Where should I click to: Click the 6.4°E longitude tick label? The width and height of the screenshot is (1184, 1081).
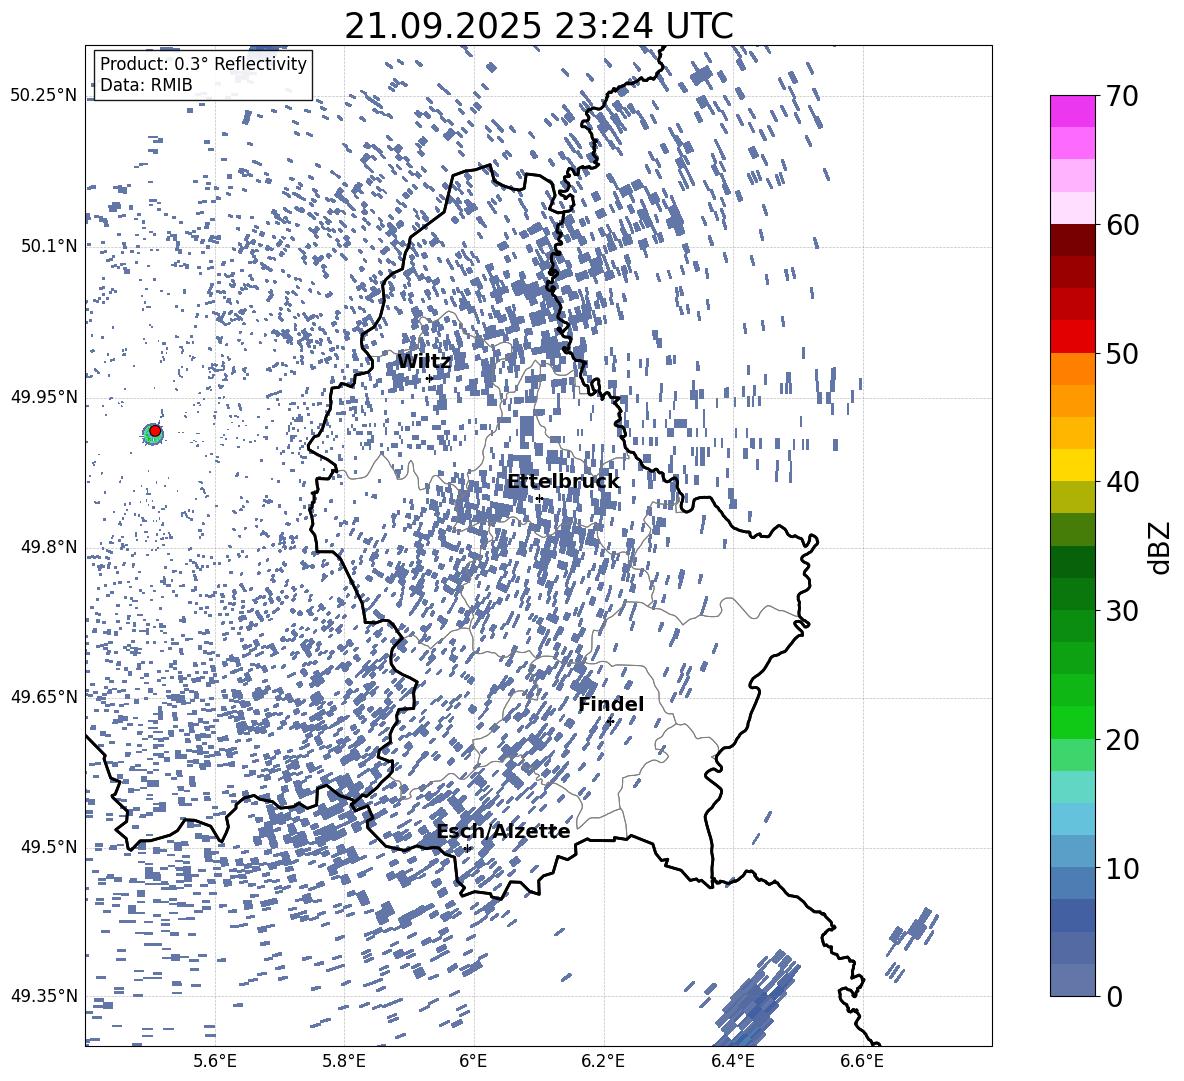(x=732, y=1061)
